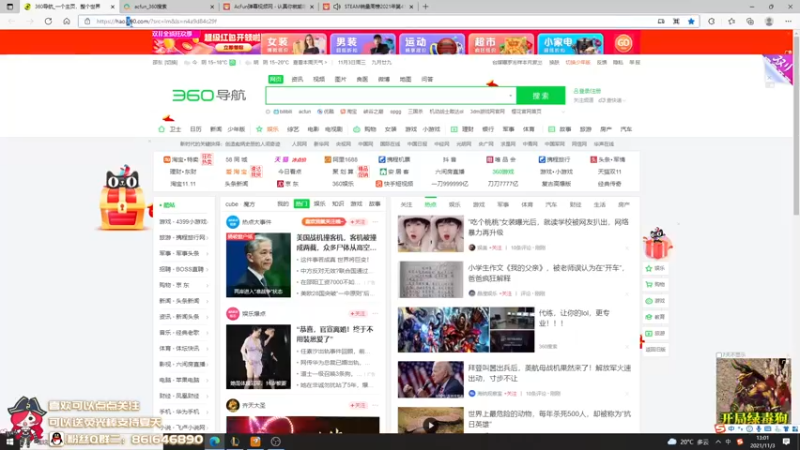Select the 网页 search tab
Screen dimensions: 800x450
(x=276, y=79)
